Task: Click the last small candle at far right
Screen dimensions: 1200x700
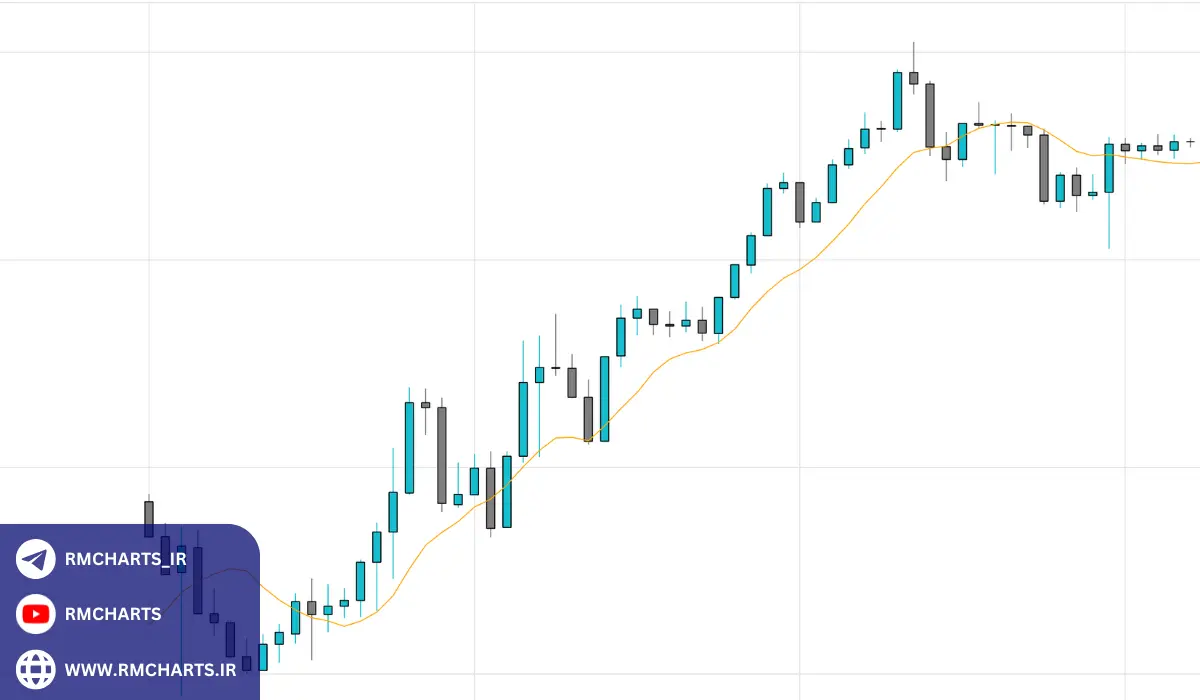Action: (1190, 142)
